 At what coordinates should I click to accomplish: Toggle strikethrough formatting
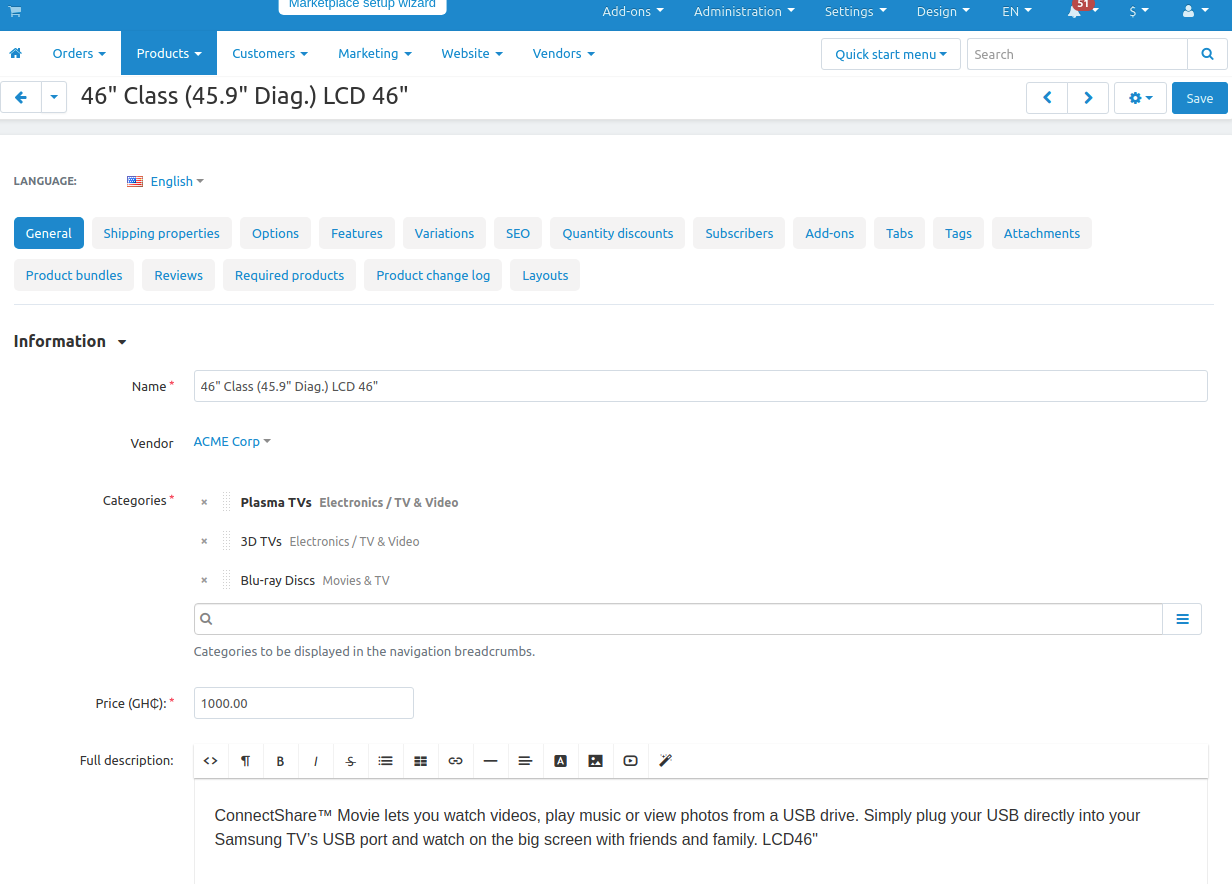pyautogui.click(x=351, y=761)
